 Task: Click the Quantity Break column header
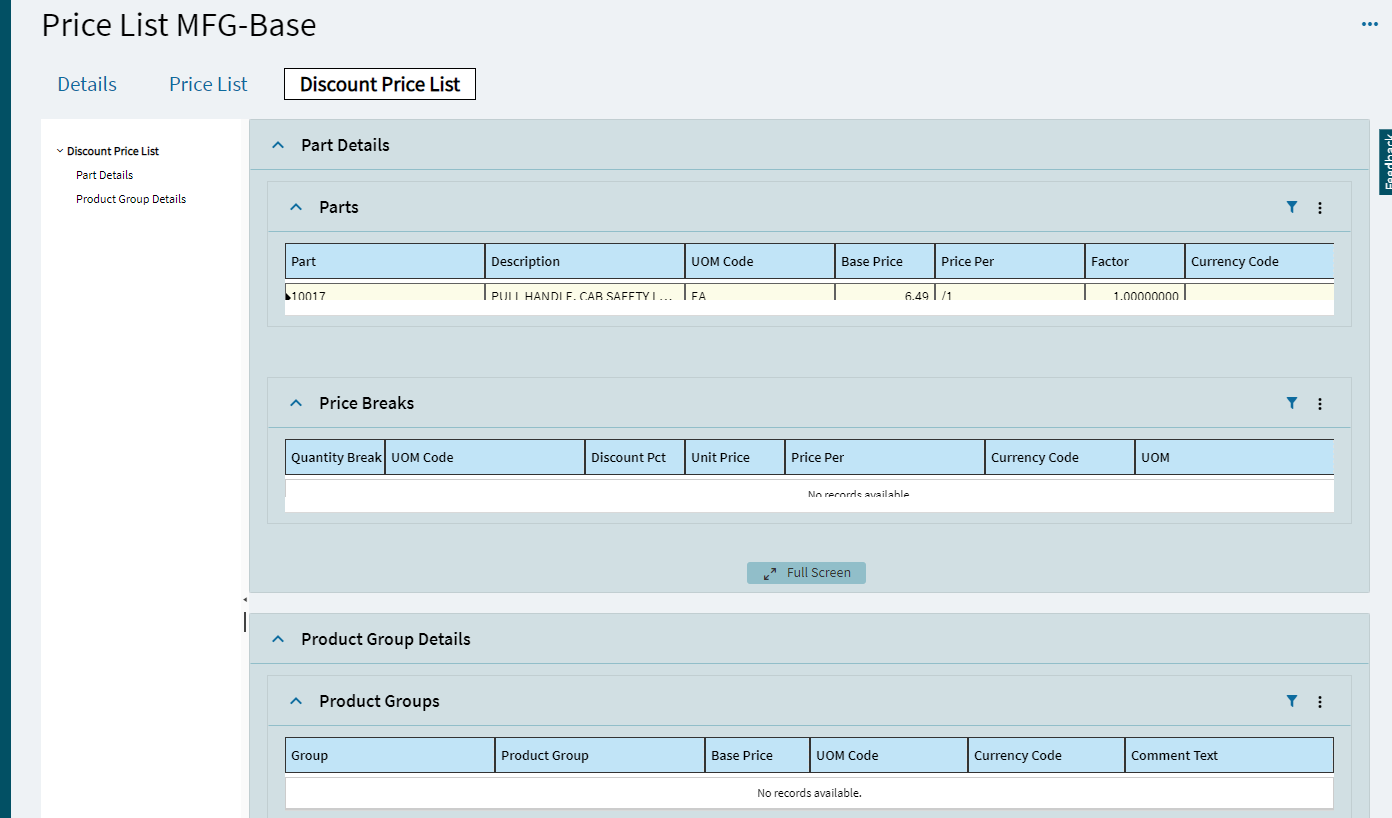click(x=335, y=457)
